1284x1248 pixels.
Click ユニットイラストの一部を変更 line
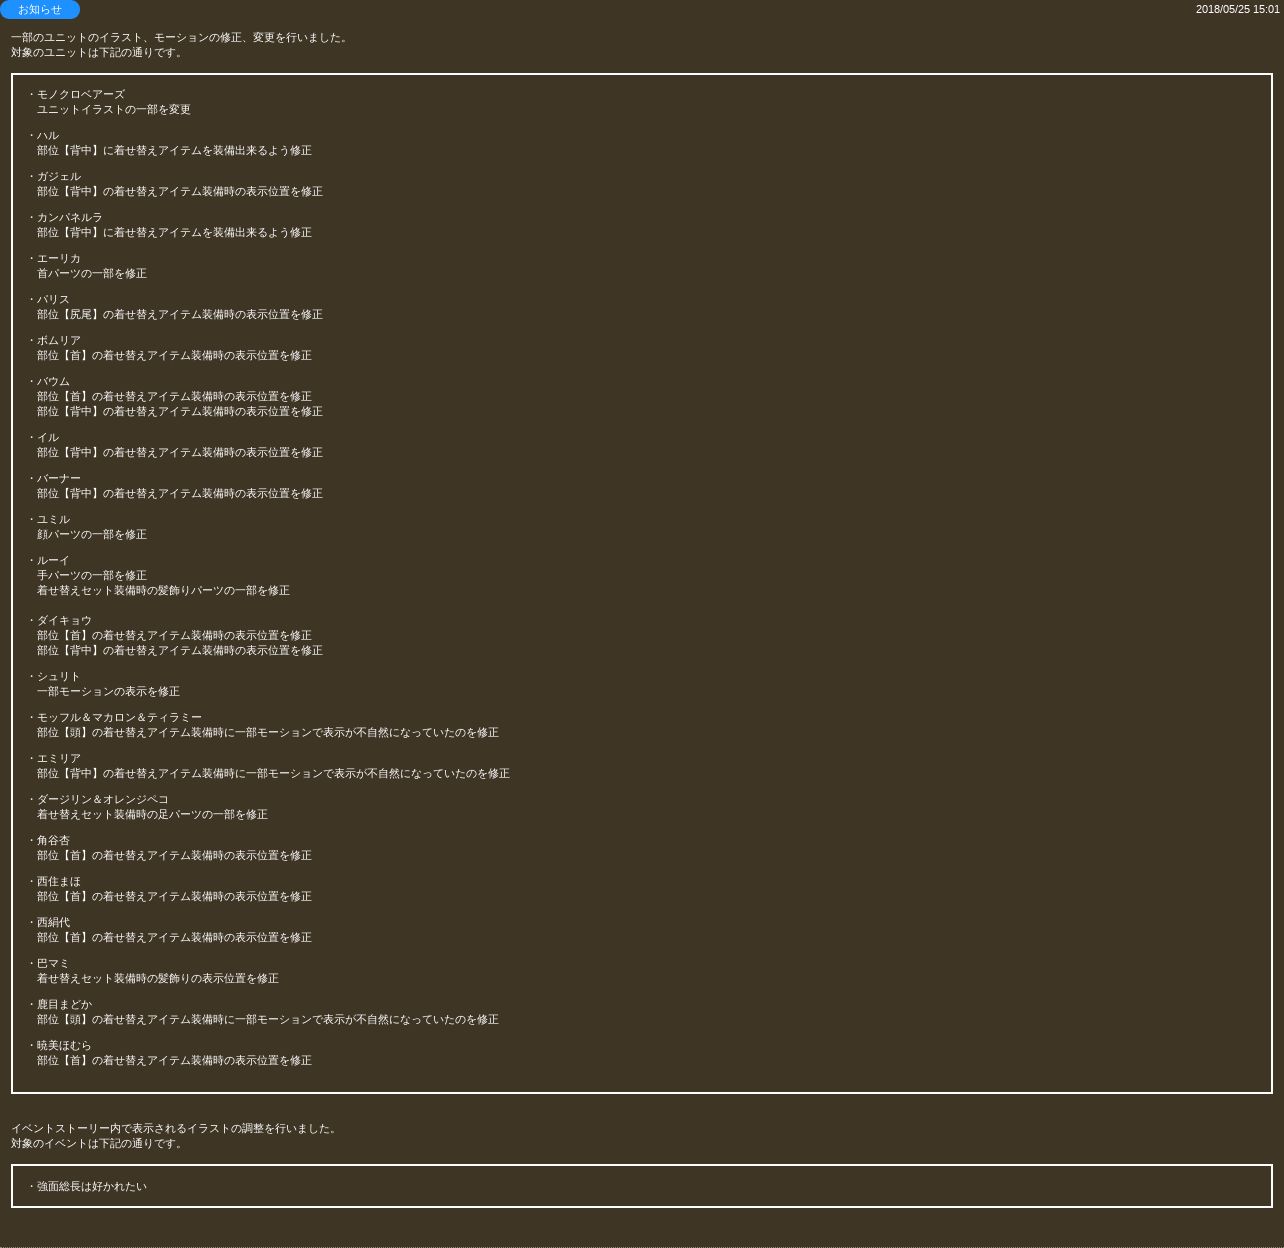(114, 110)
